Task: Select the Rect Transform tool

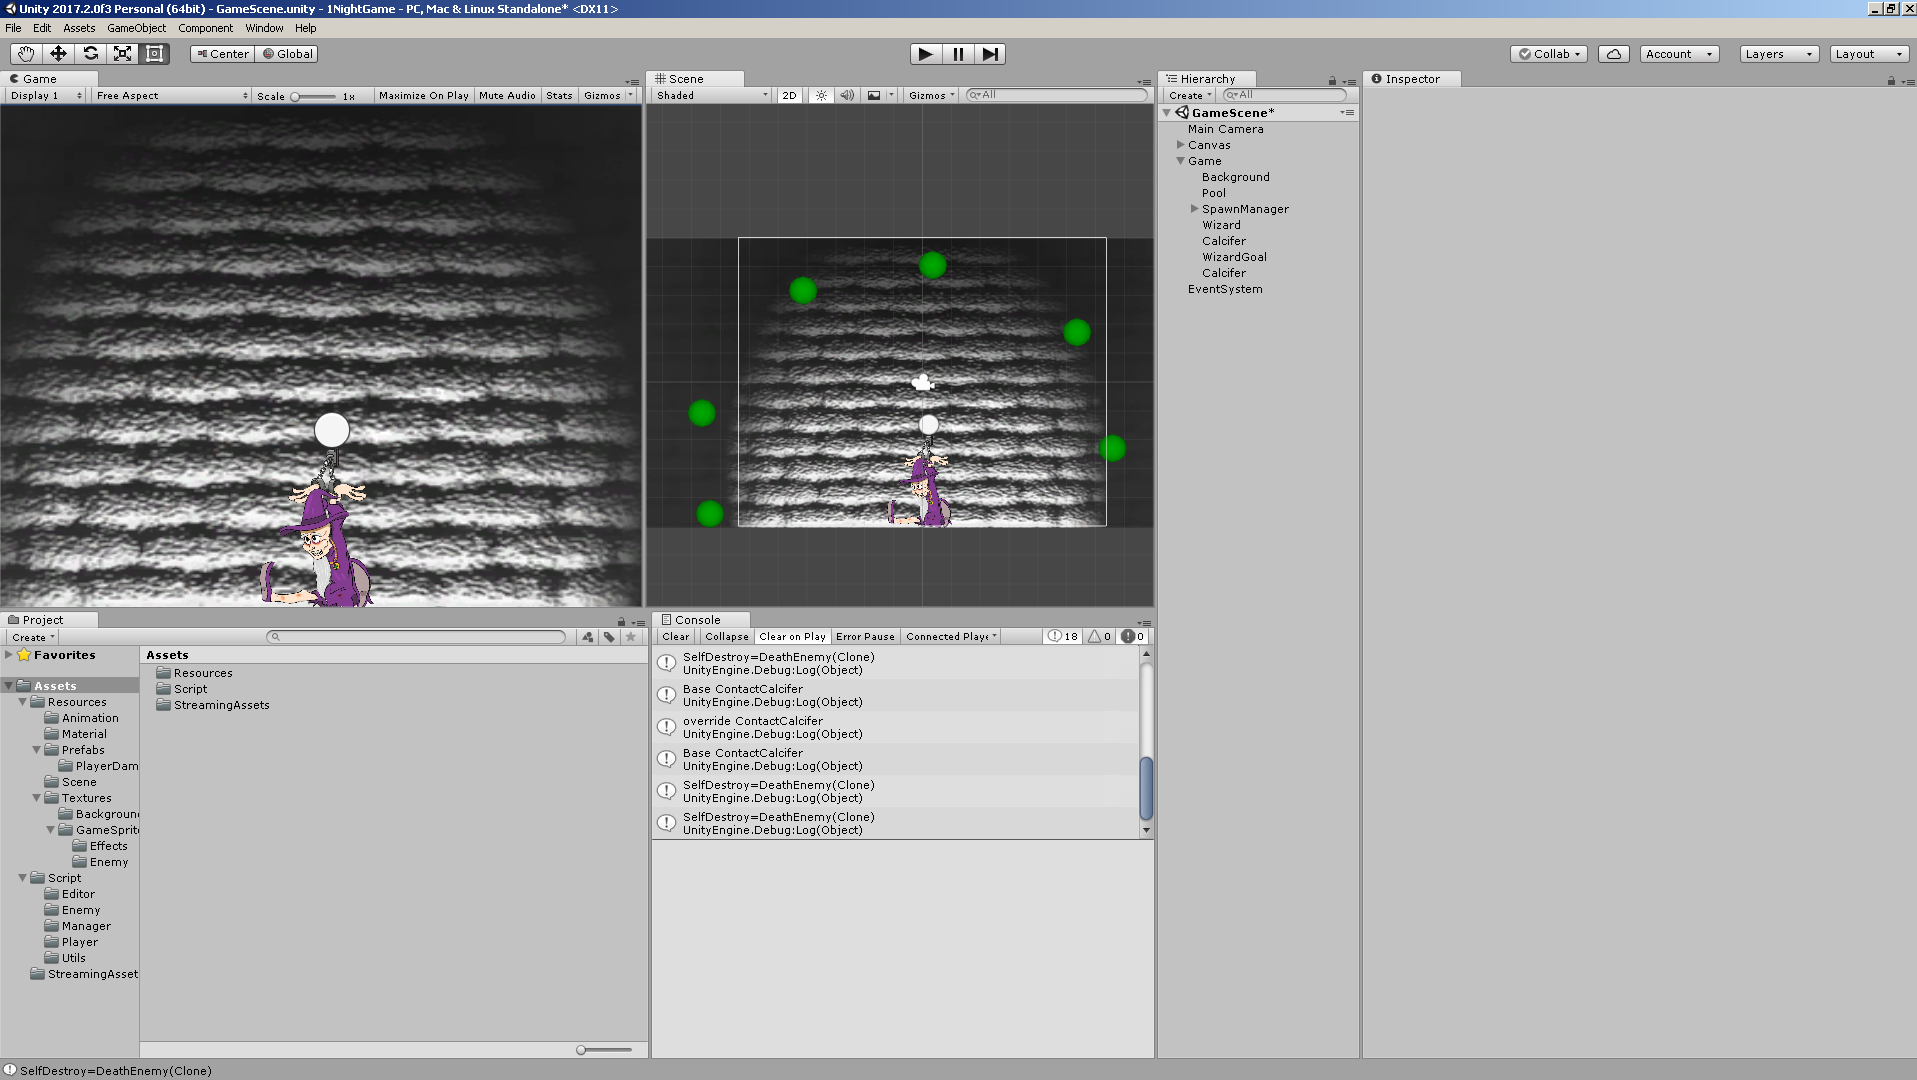Action: [x=154, y=54]
